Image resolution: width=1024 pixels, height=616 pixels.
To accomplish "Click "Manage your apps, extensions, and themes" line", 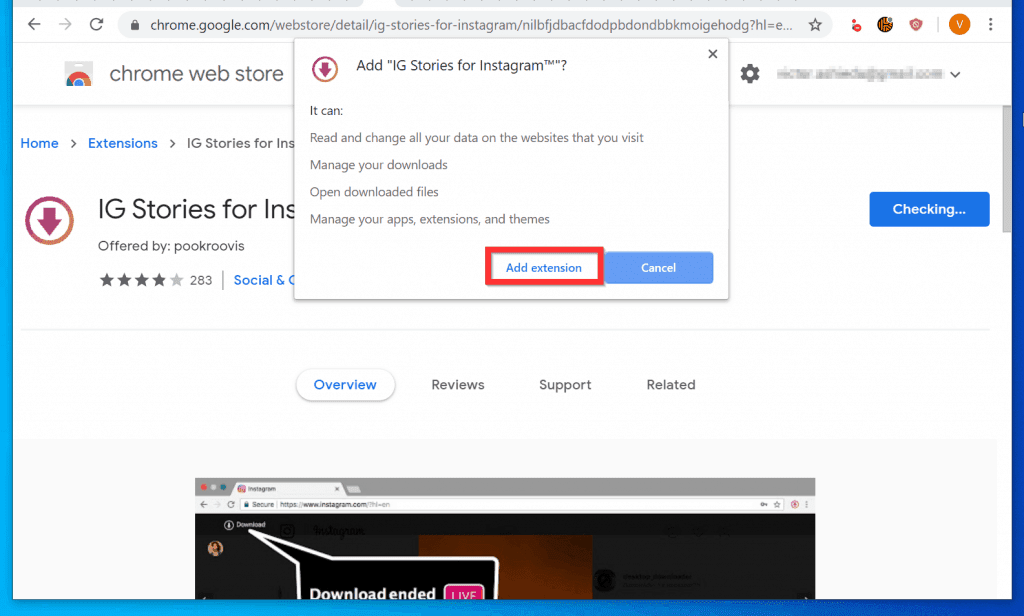I will coord(430,219).
